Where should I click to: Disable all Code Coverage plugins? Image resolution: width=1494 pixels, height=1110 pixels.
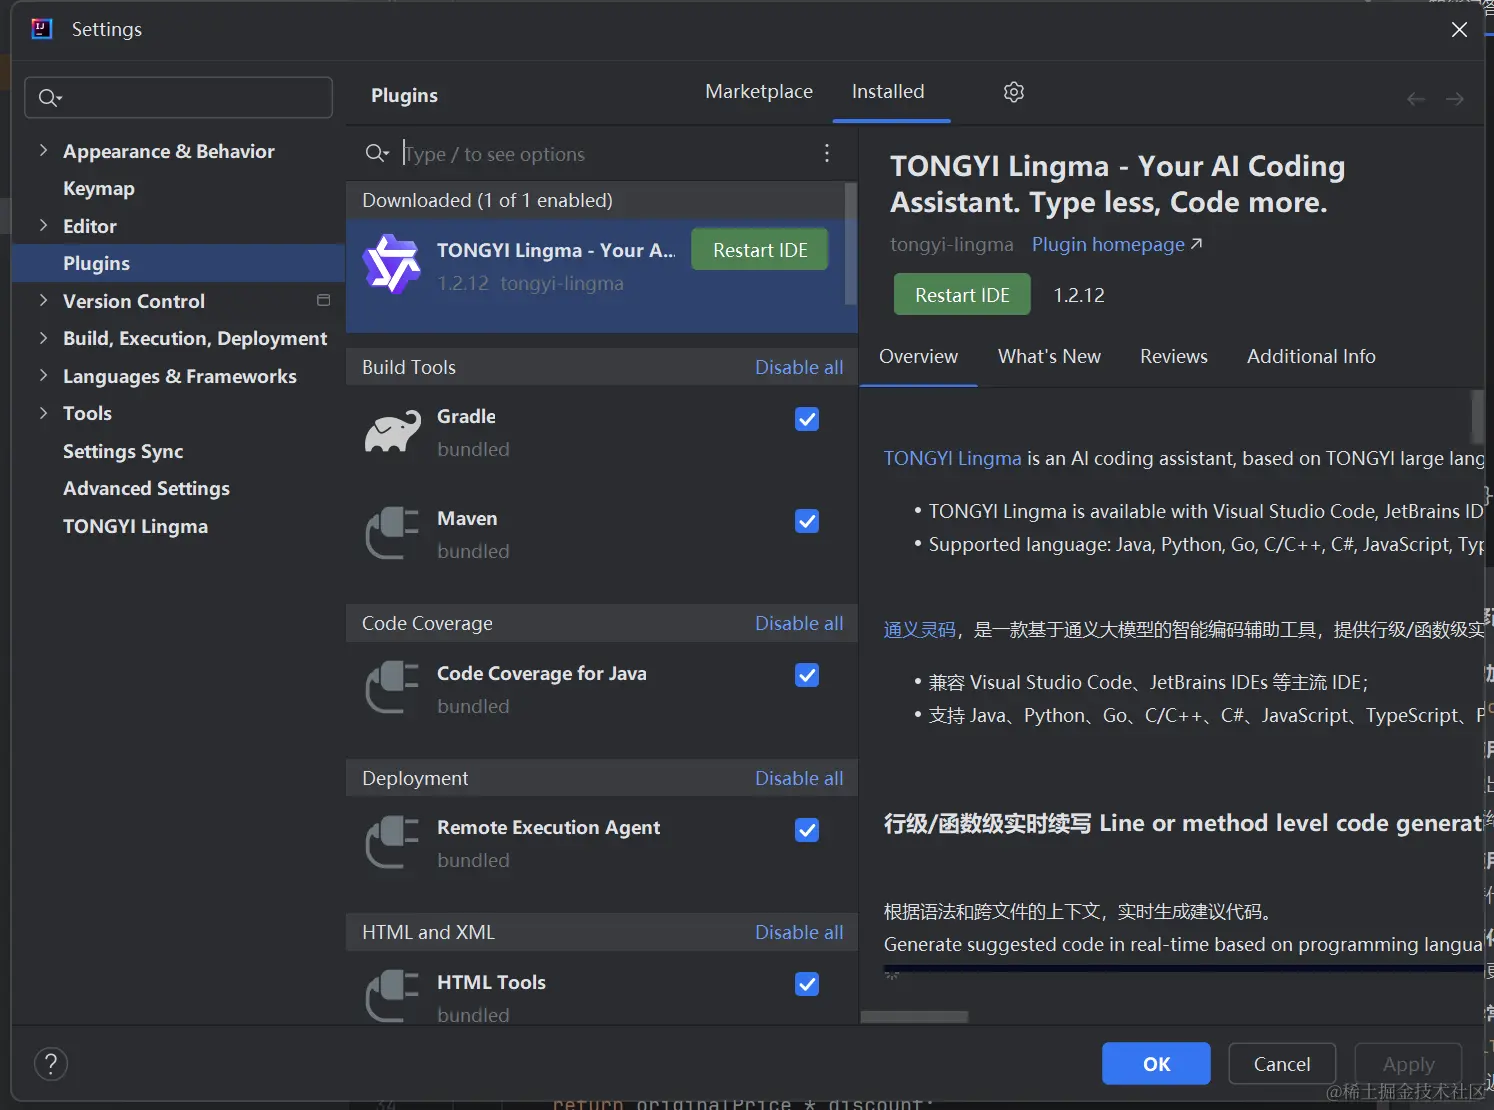pos(799,623)
